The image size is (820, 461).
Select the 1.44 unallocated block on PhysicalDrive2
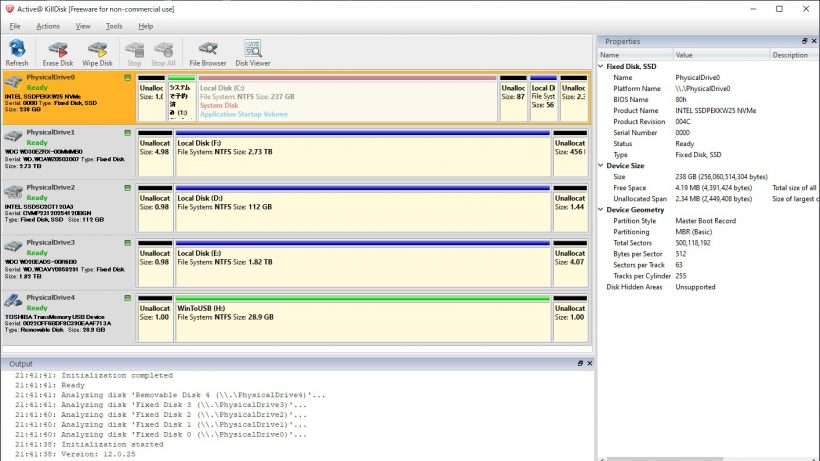point(570,209)
